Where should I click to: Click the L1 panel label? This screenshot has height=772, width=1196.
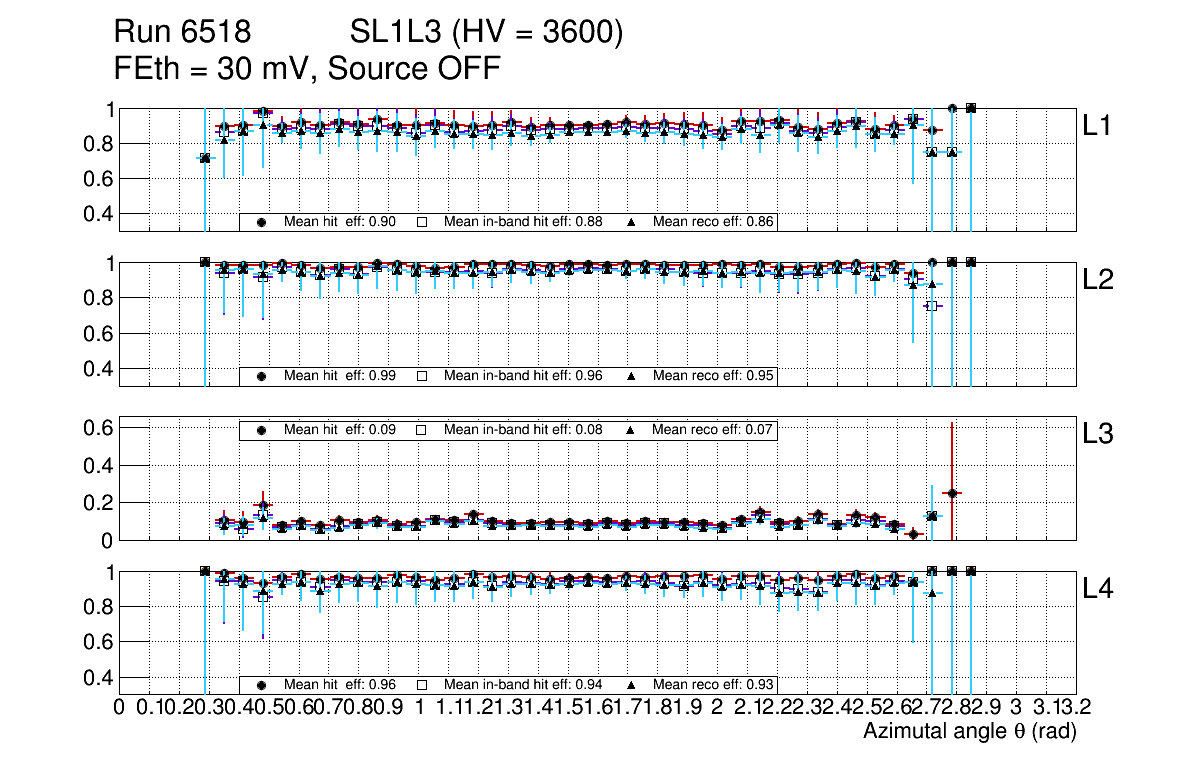pos(1098,126)
